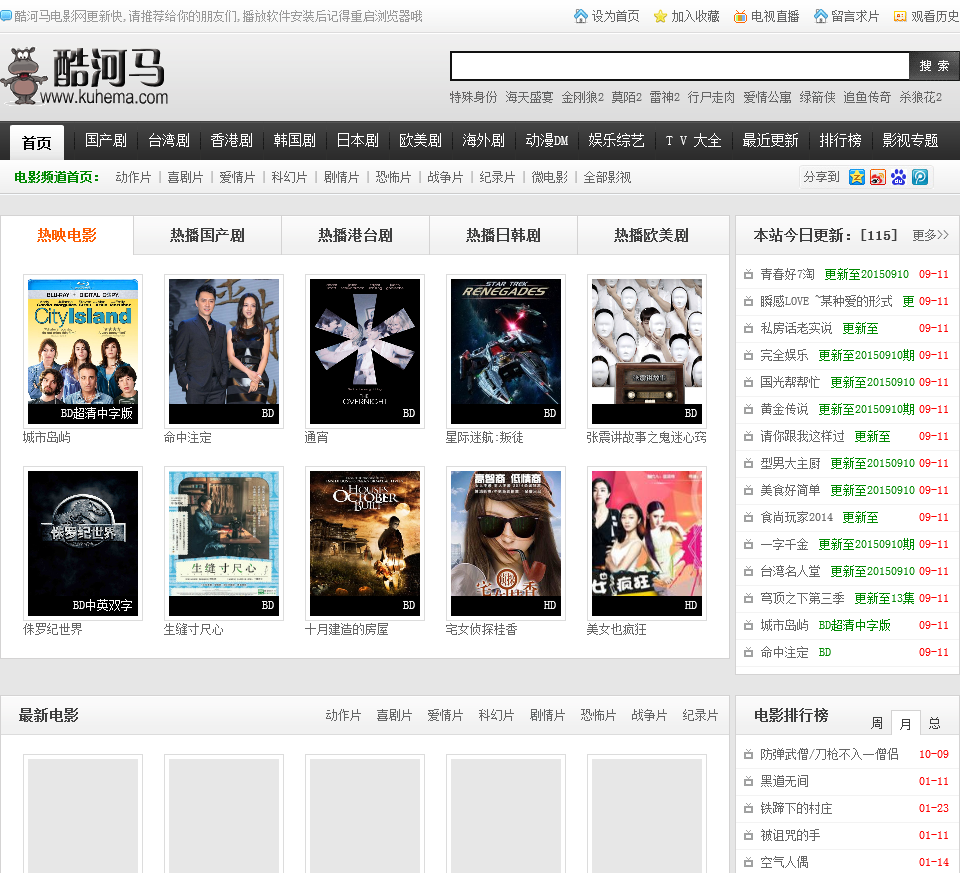The height and width of the screenshot is (873, 960).
Task: Click the 电影频道首页 label link
Action: (x=56, y=178)
